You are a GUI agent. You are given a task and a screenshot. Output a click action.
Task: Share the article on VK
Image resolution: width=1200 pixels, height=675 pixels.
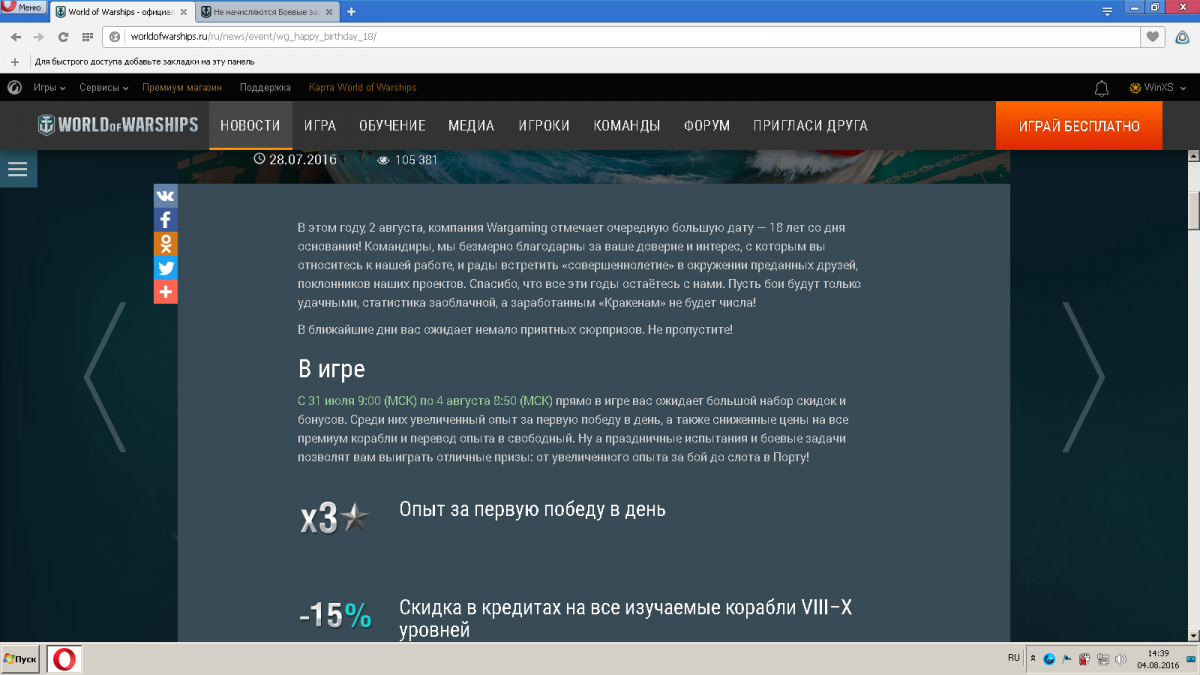point(166,196)
